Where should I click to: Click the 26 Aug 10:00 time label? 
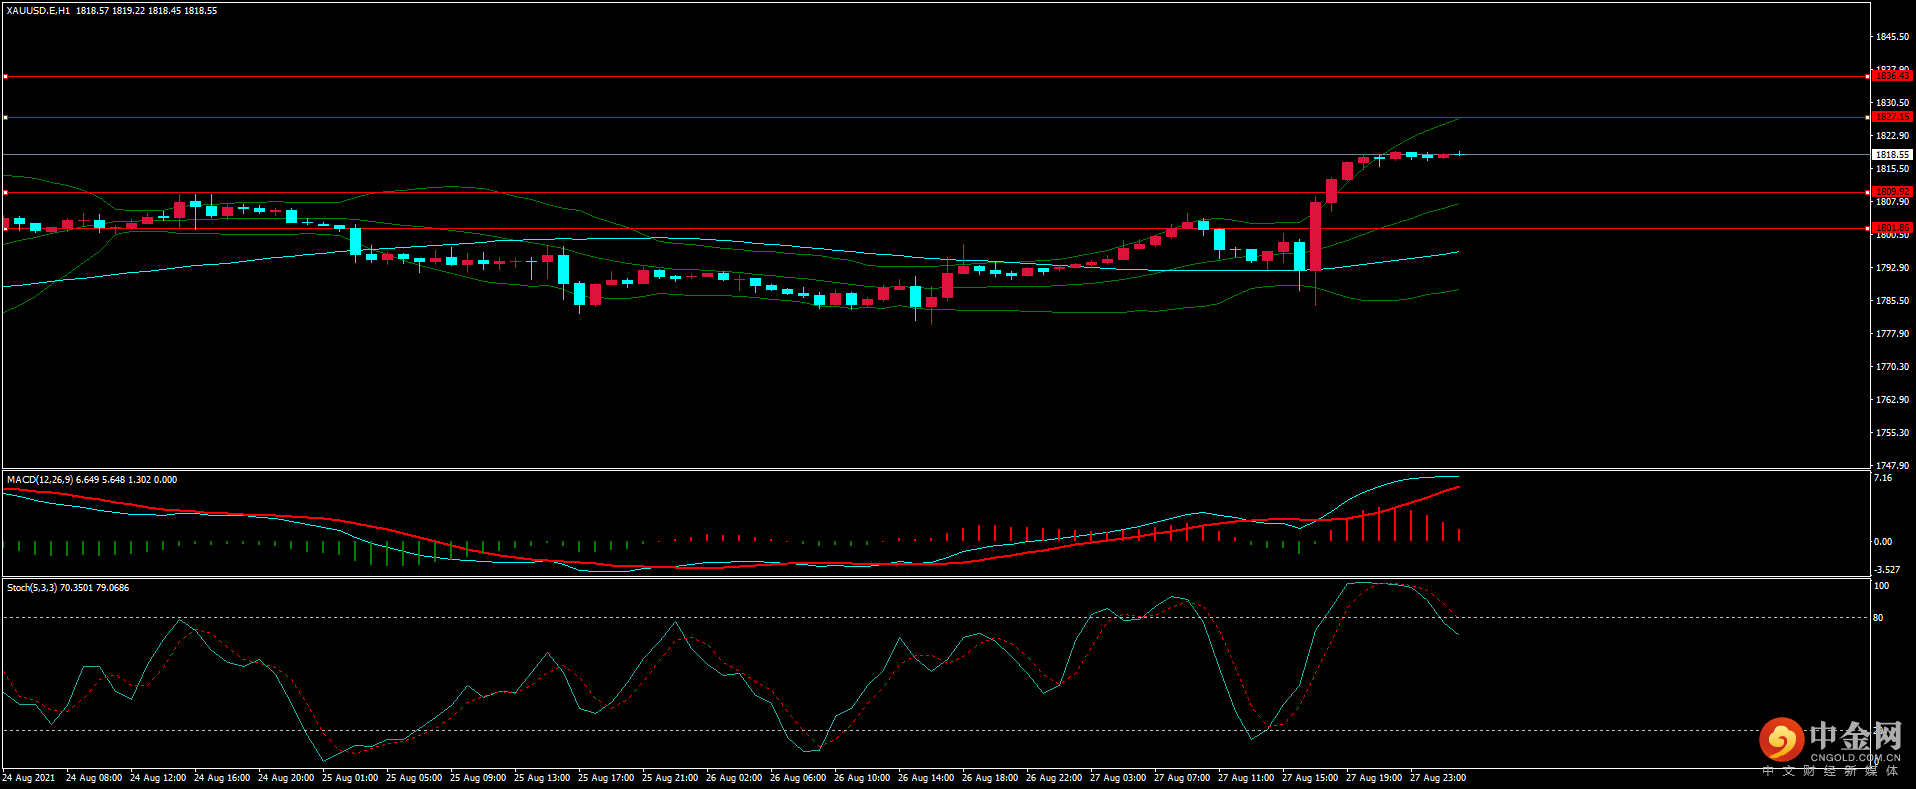pyautogui.click(x=862, y=778)
